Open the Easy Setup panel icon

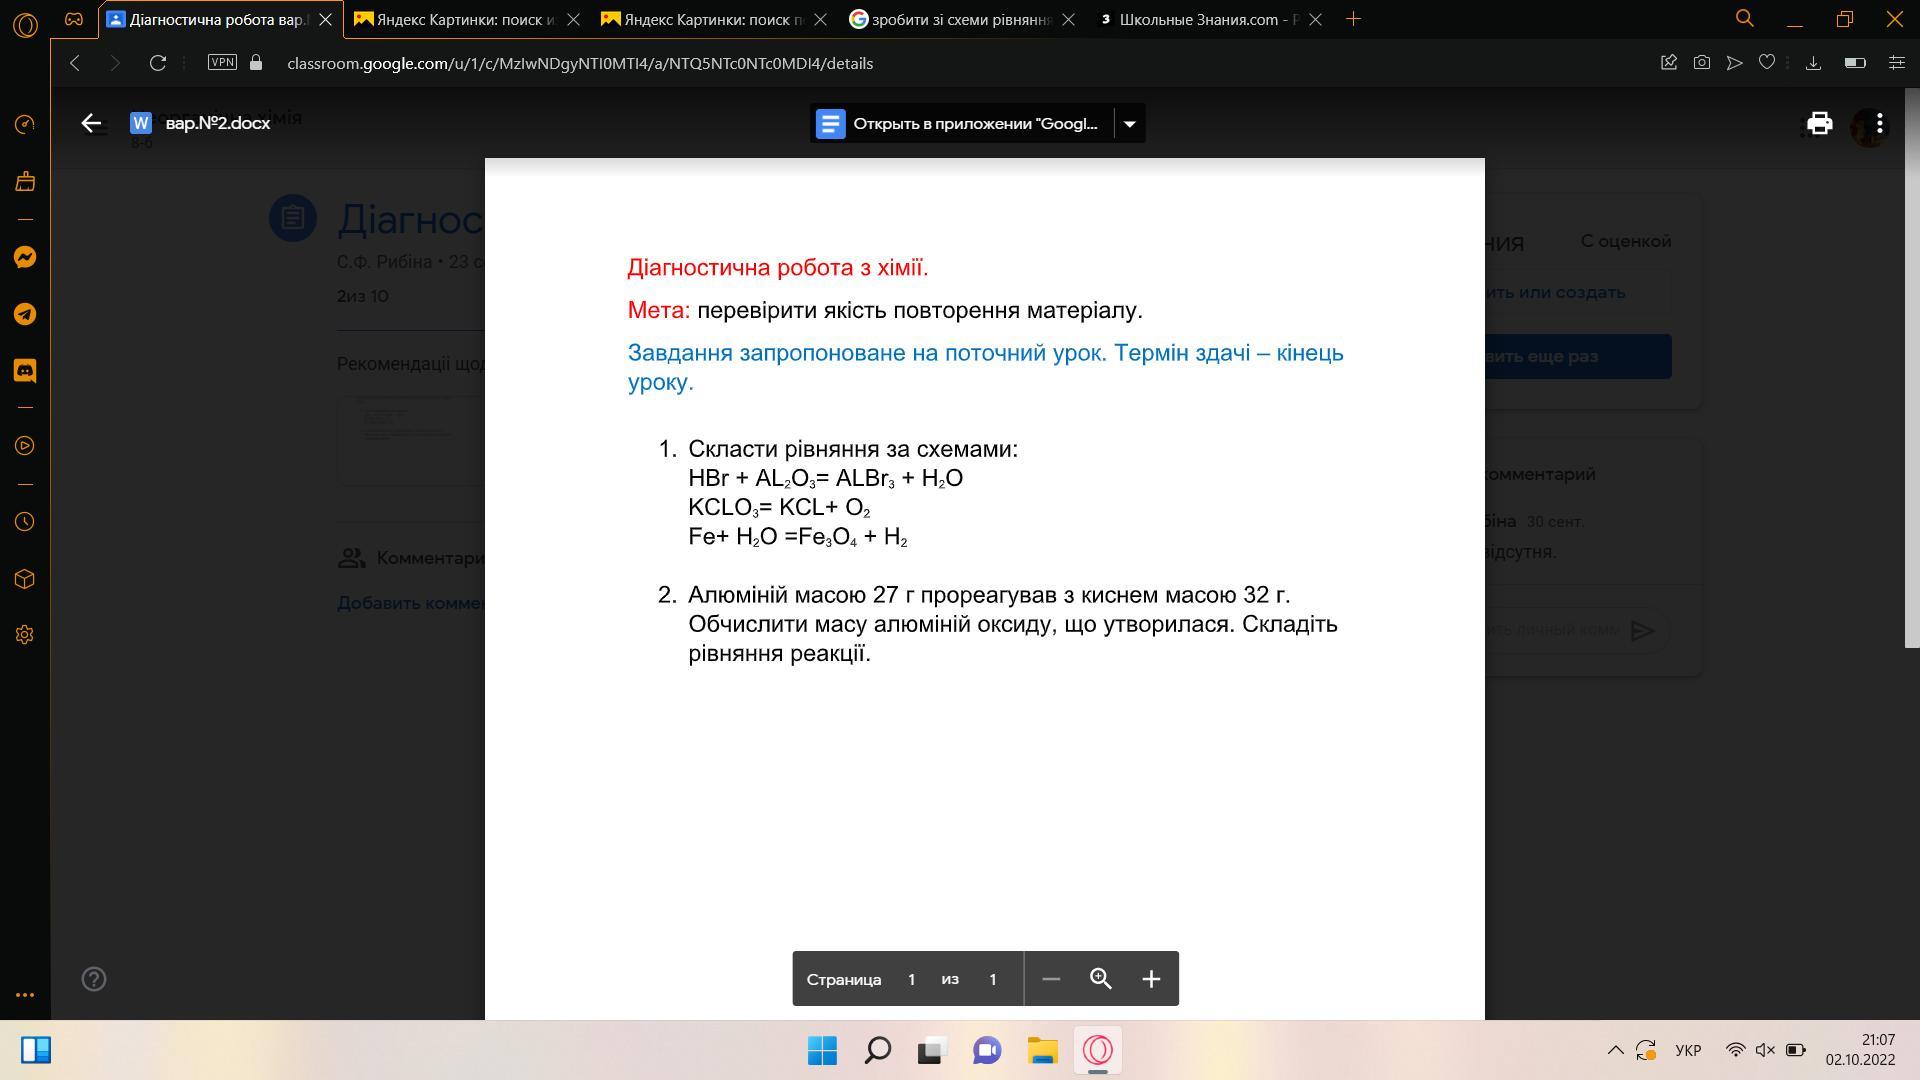point(1896,62)
